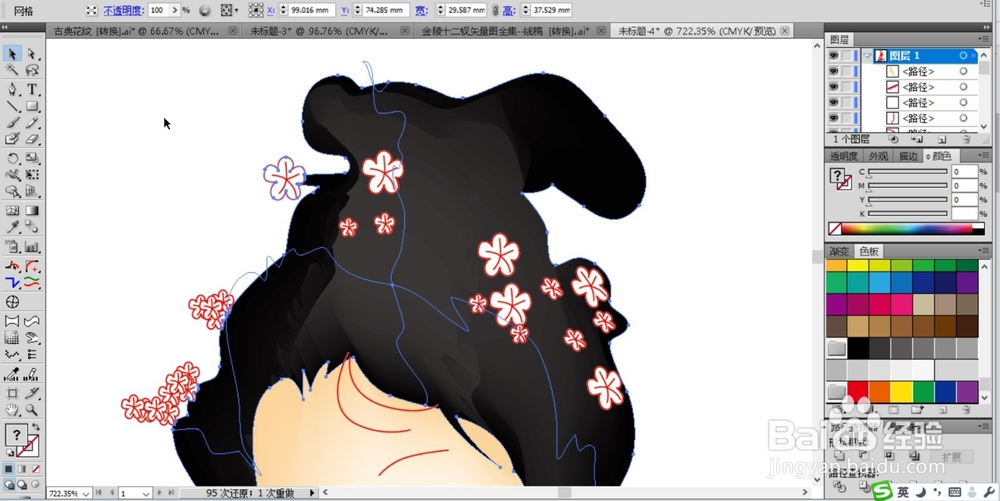Viewport: 1000px width, 501px height.
Task: Select the Eraser tool
Action: pyautogui.click(x=32, y=139)
